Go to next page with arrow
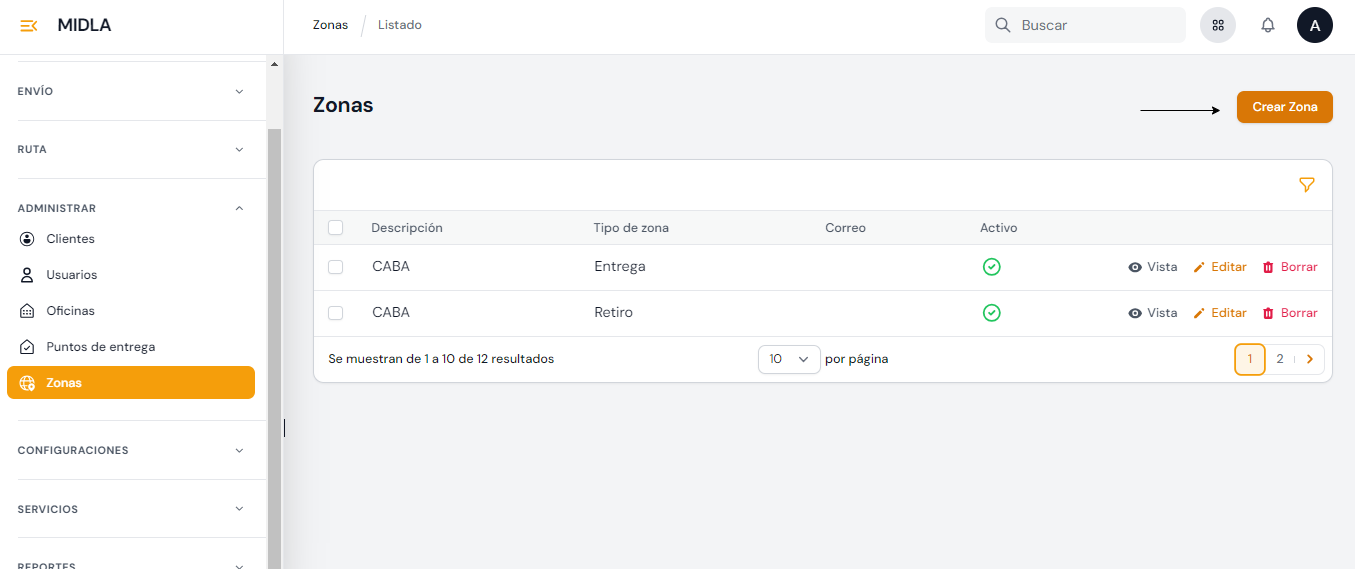Image resolution: width=1355 pixels, height=569 pixels. 1309,359
